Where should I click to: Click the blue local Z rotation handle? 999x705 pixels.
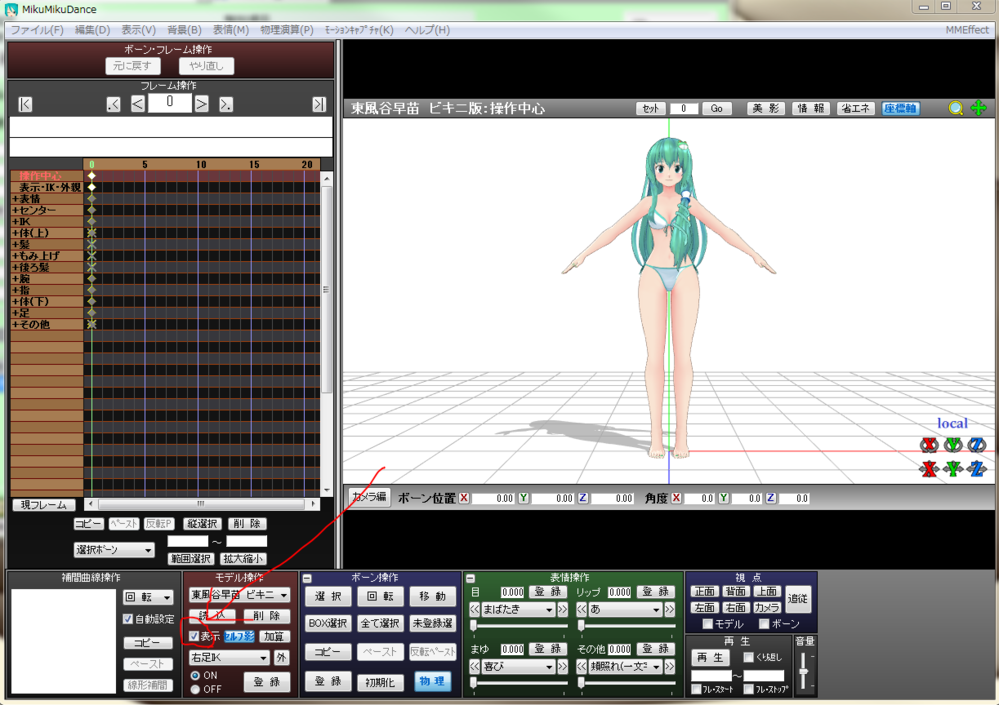pos(976,445)
